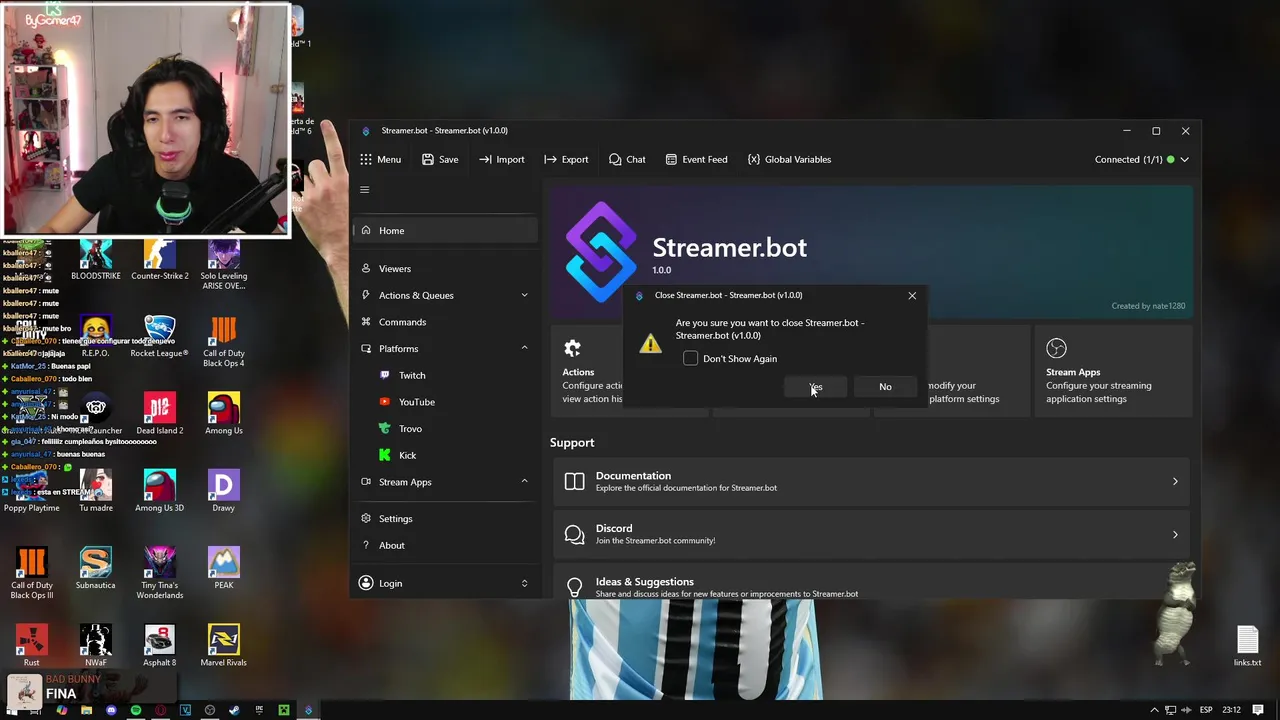The image size is (1280, 720).
Task: Click the Documentation row arrow
Action: pyautogui.click(x=1175, y=481)
